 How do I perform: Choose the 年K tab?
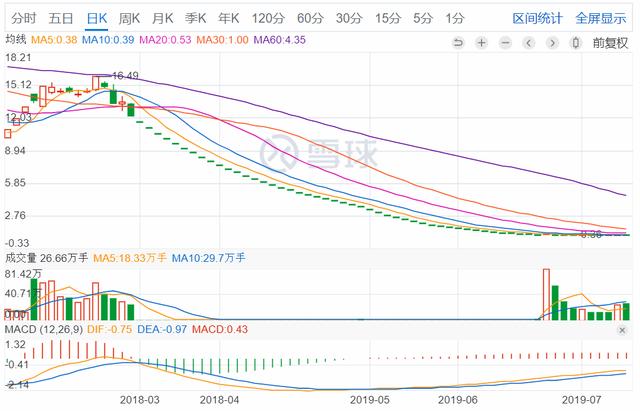(229, 18)
